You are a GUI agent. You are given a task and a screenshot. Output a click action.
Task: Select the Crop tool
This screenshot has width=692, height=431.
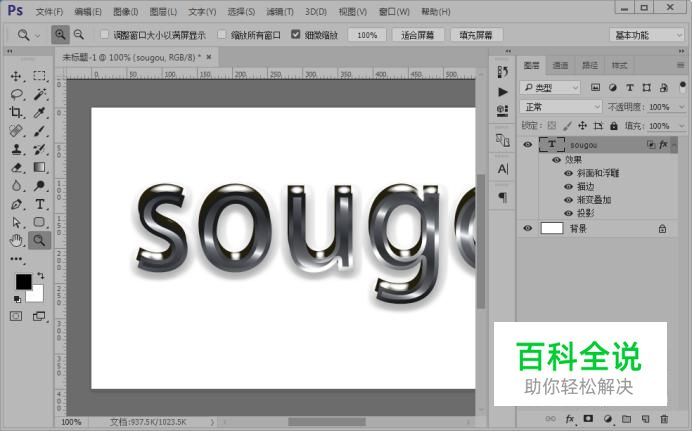click(16, 112)
